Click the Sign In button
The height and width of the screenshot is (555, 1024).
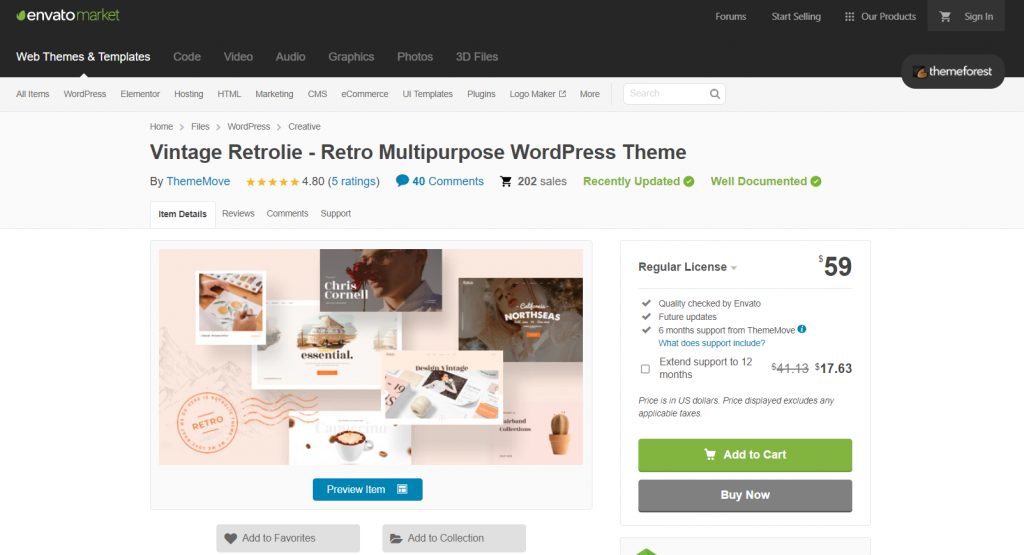pyautogui.click(x=978, y=16)
